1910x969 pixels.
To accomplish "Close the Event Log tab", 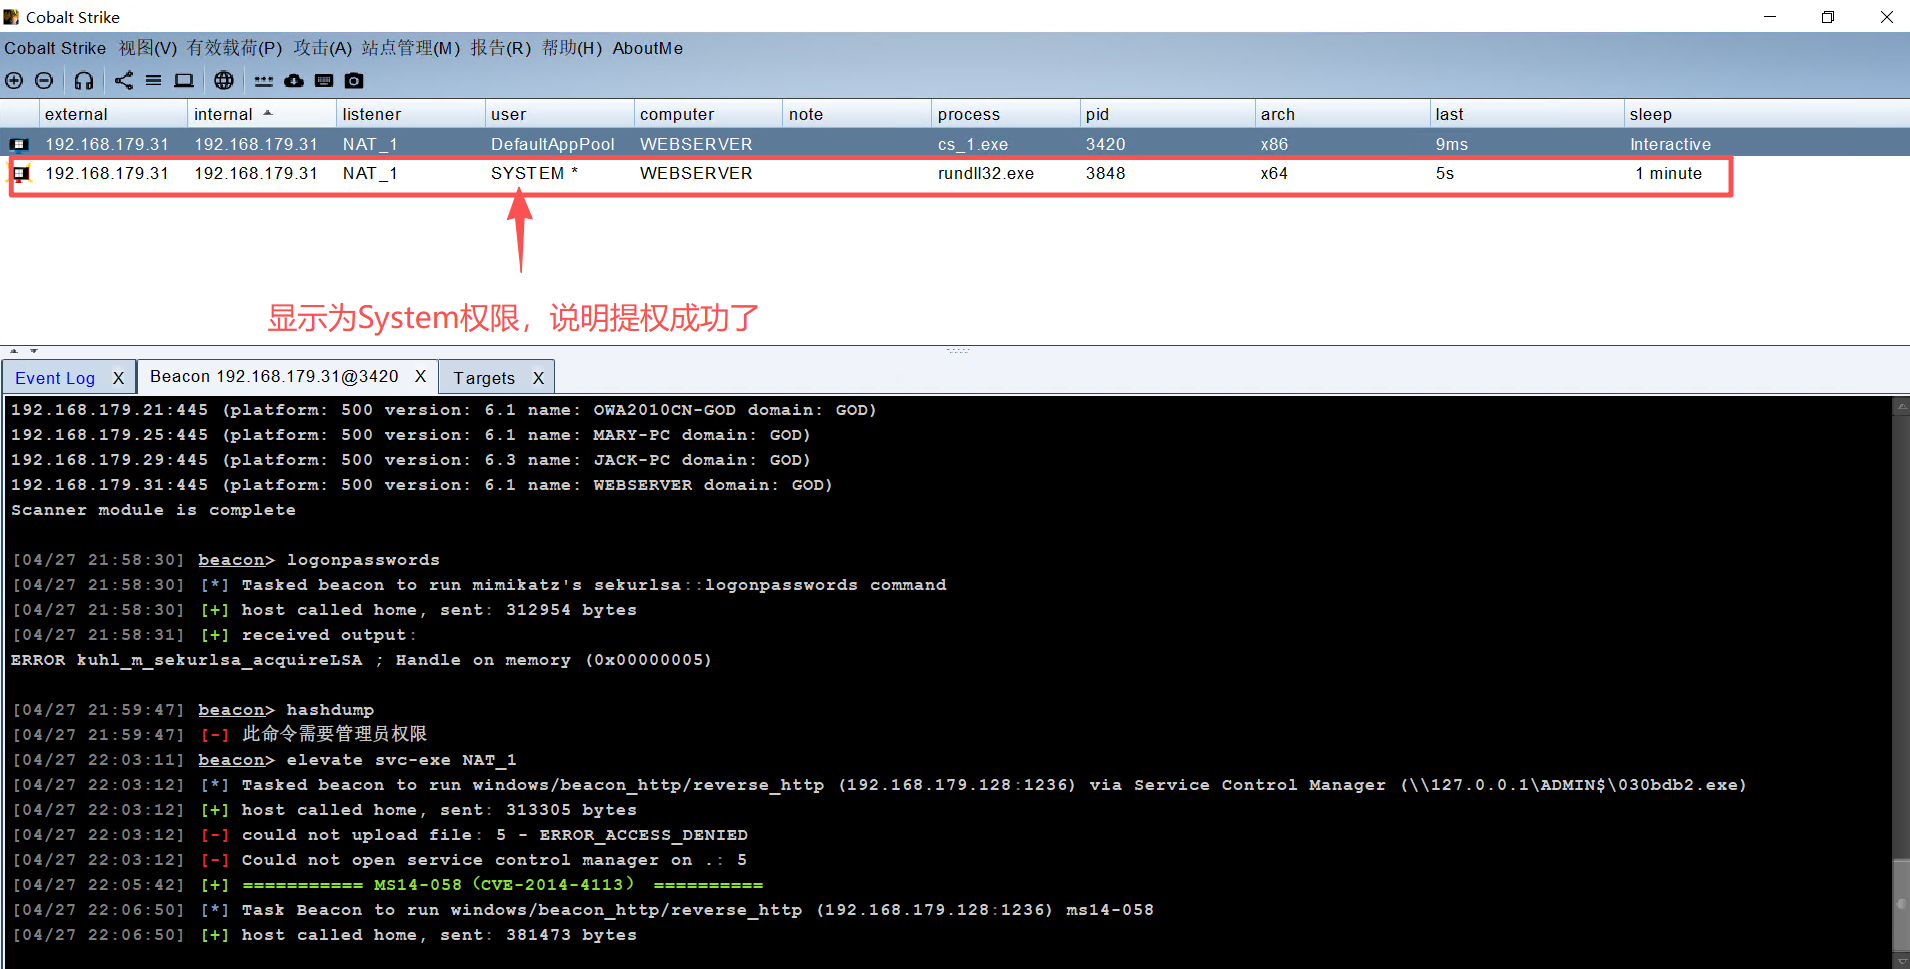I will click(118, 378).
